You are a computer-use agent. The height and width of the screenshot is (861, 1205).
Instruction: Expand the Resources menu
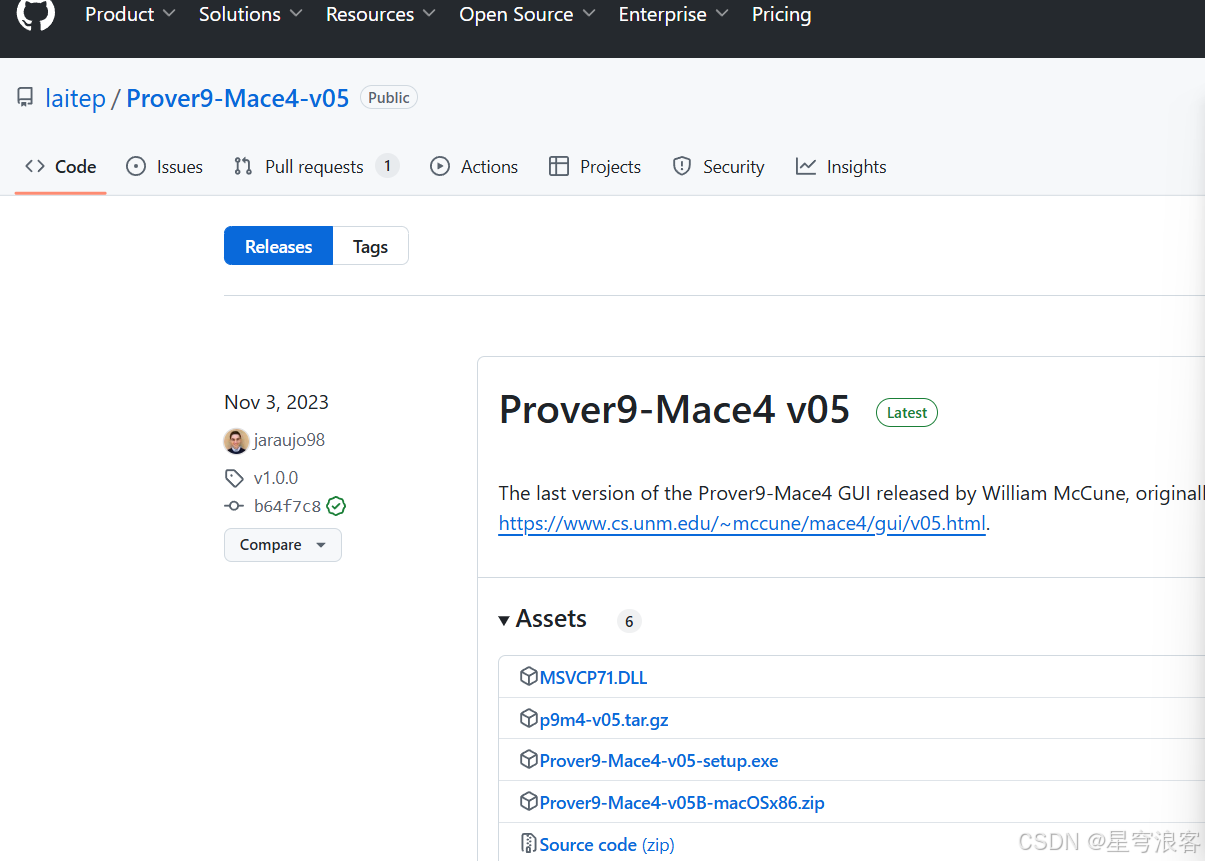[381, 14]
